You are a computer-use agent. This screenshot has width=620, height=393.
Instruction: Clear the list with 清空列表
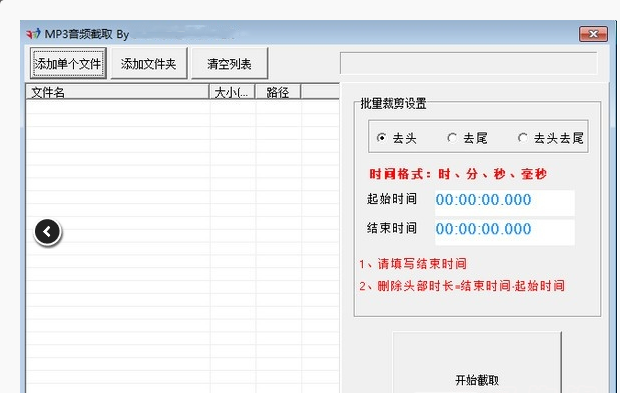tap(229, 64)
